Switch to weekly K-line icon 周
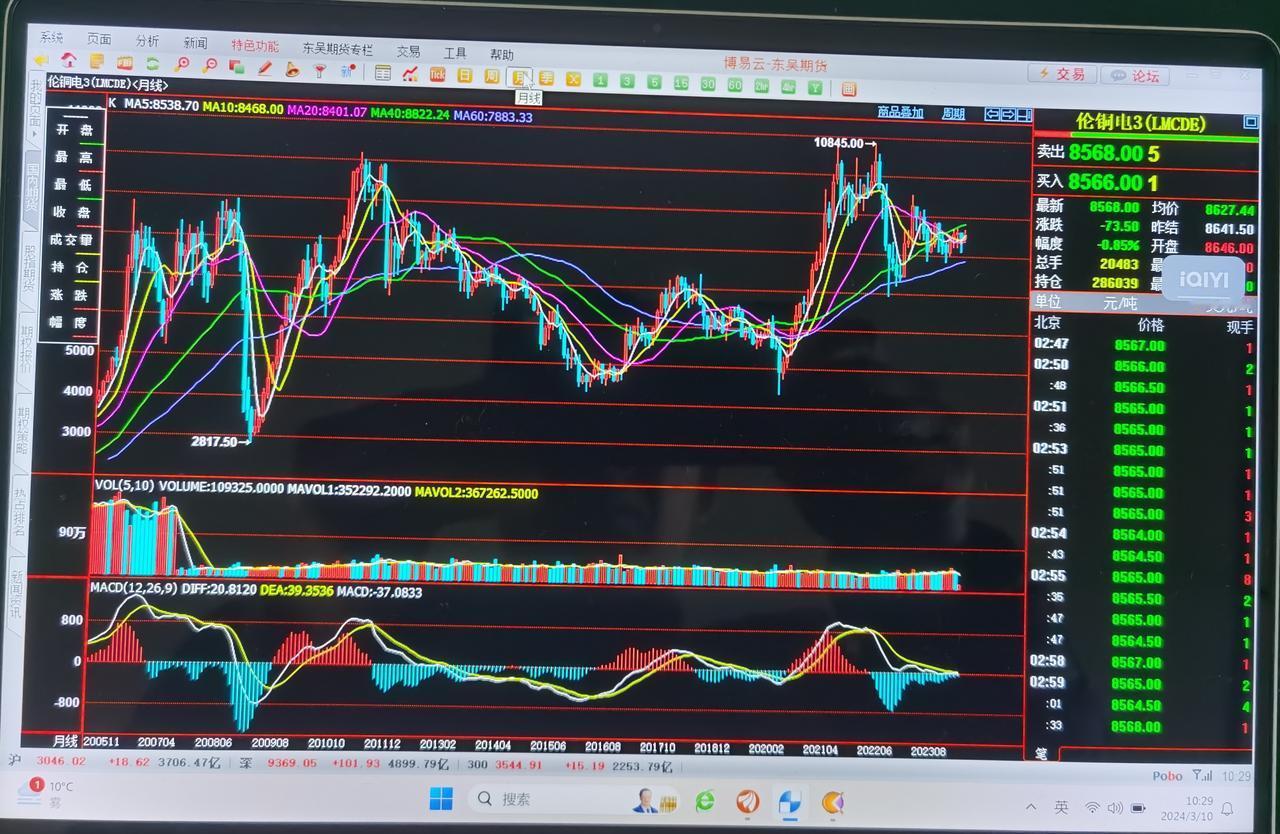 (492, 77)
